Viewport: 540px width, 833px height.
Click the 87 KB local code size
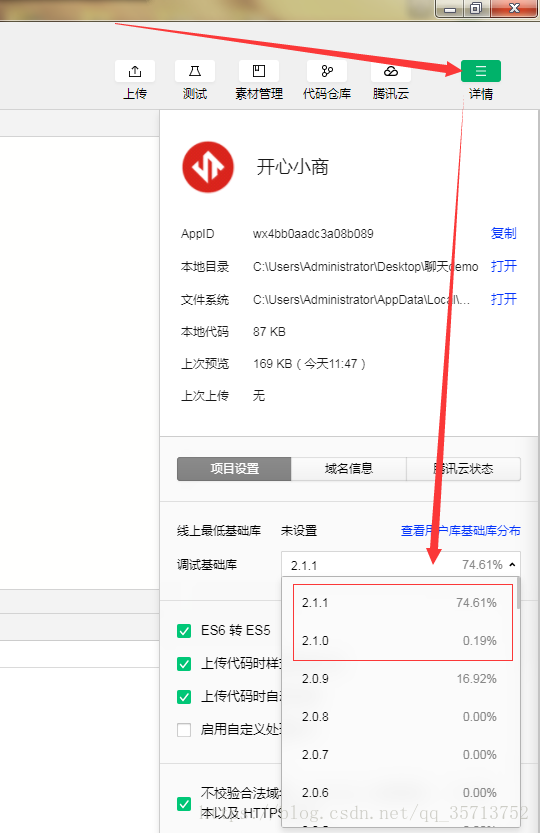pyautogui.click(x=269, y=332)
